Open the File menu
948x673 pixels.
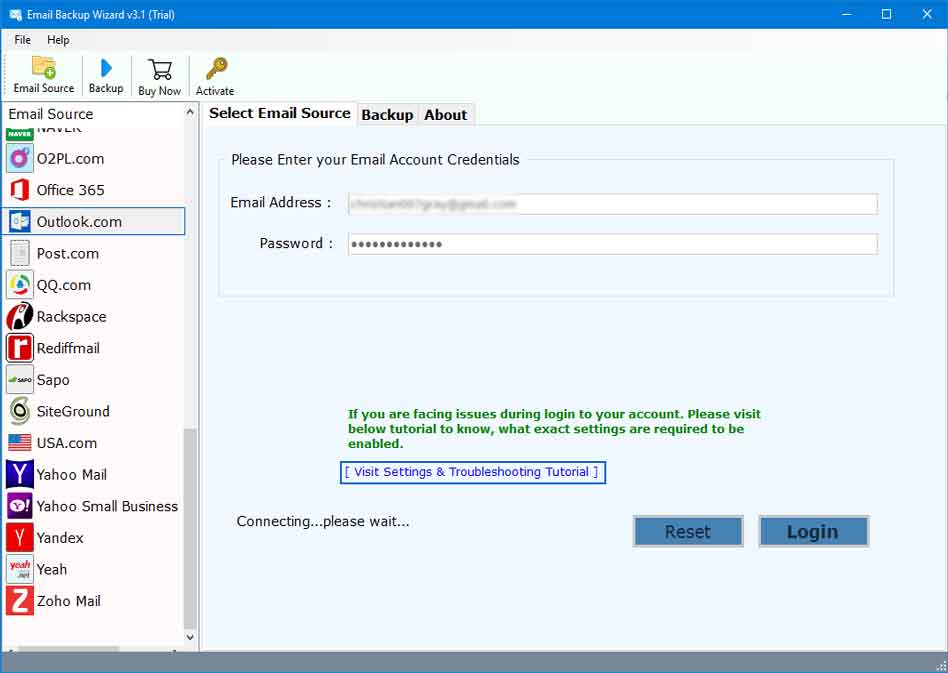pos(22,40)
